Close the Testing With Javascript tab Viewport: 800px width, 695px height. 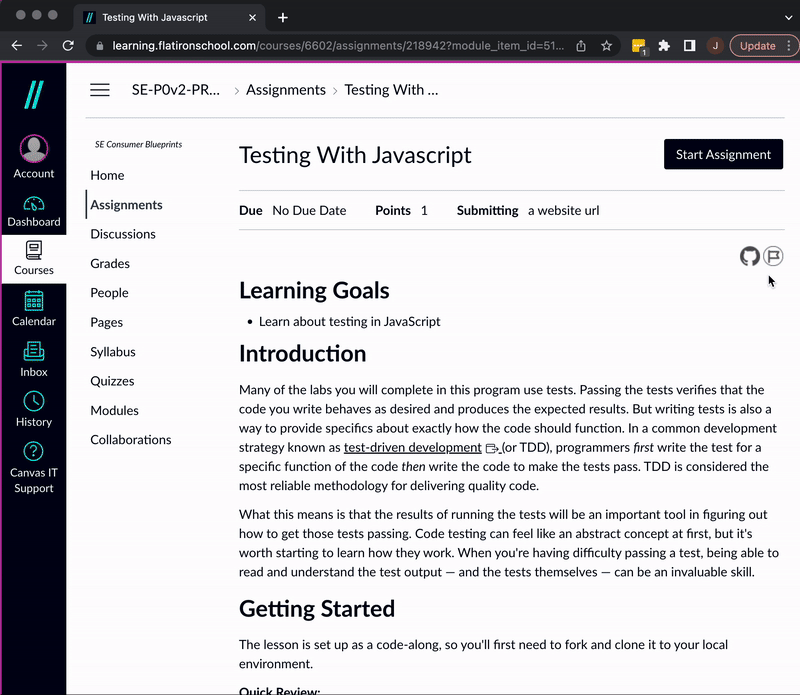point(253,18)
